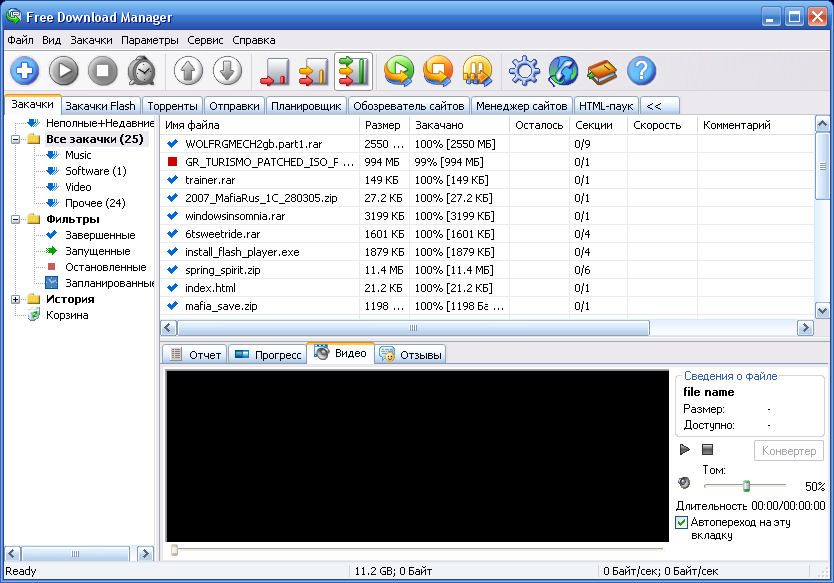Viewport: 834px width, 583px height.
Task: Open the Параметры menu
Action: (x=149, y=40)
